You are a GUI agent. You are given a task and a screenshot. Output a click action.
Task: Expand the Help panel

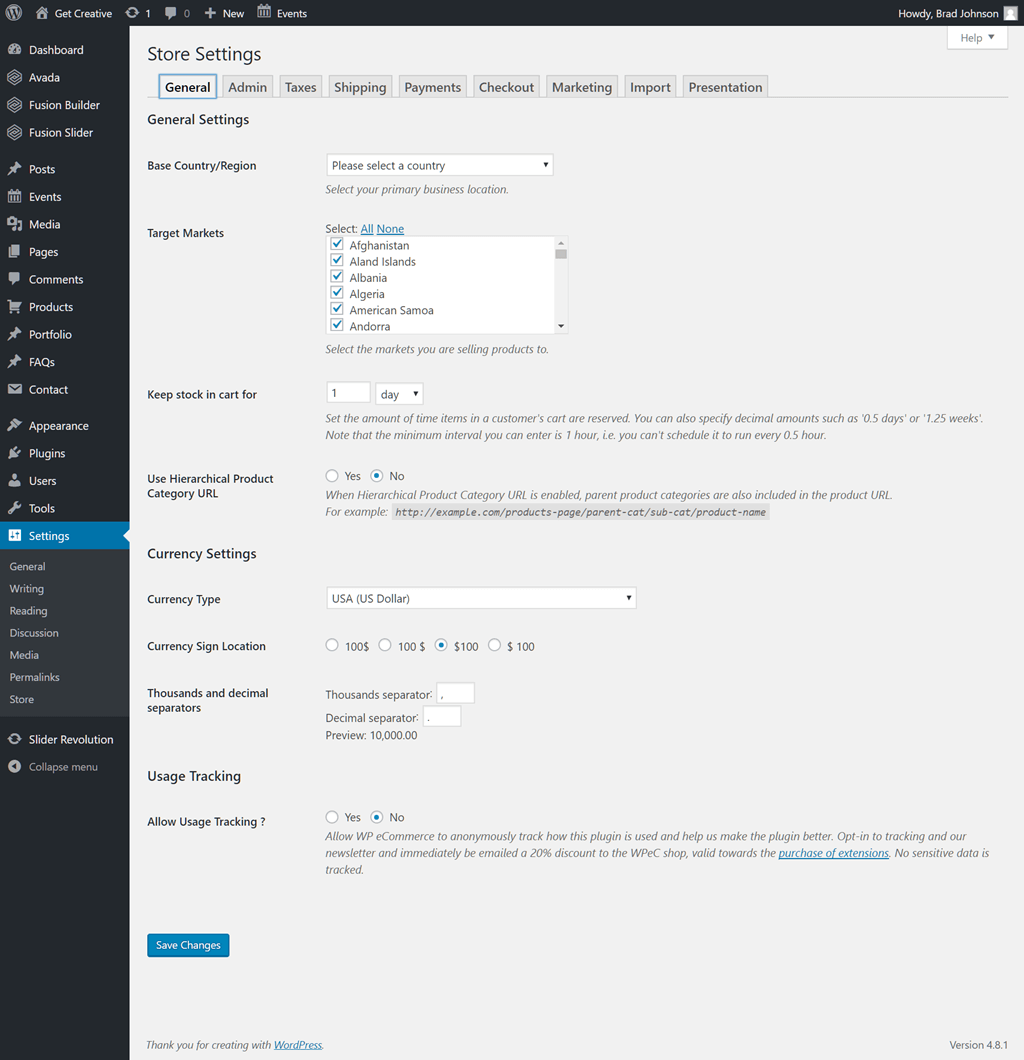pyautogui.click(x=977, y=38)
